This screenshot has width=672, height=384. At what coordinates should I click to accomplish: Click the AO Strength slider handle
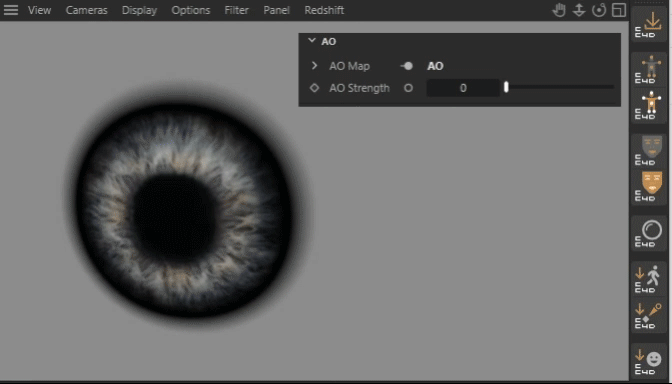[x=506, y=87]
